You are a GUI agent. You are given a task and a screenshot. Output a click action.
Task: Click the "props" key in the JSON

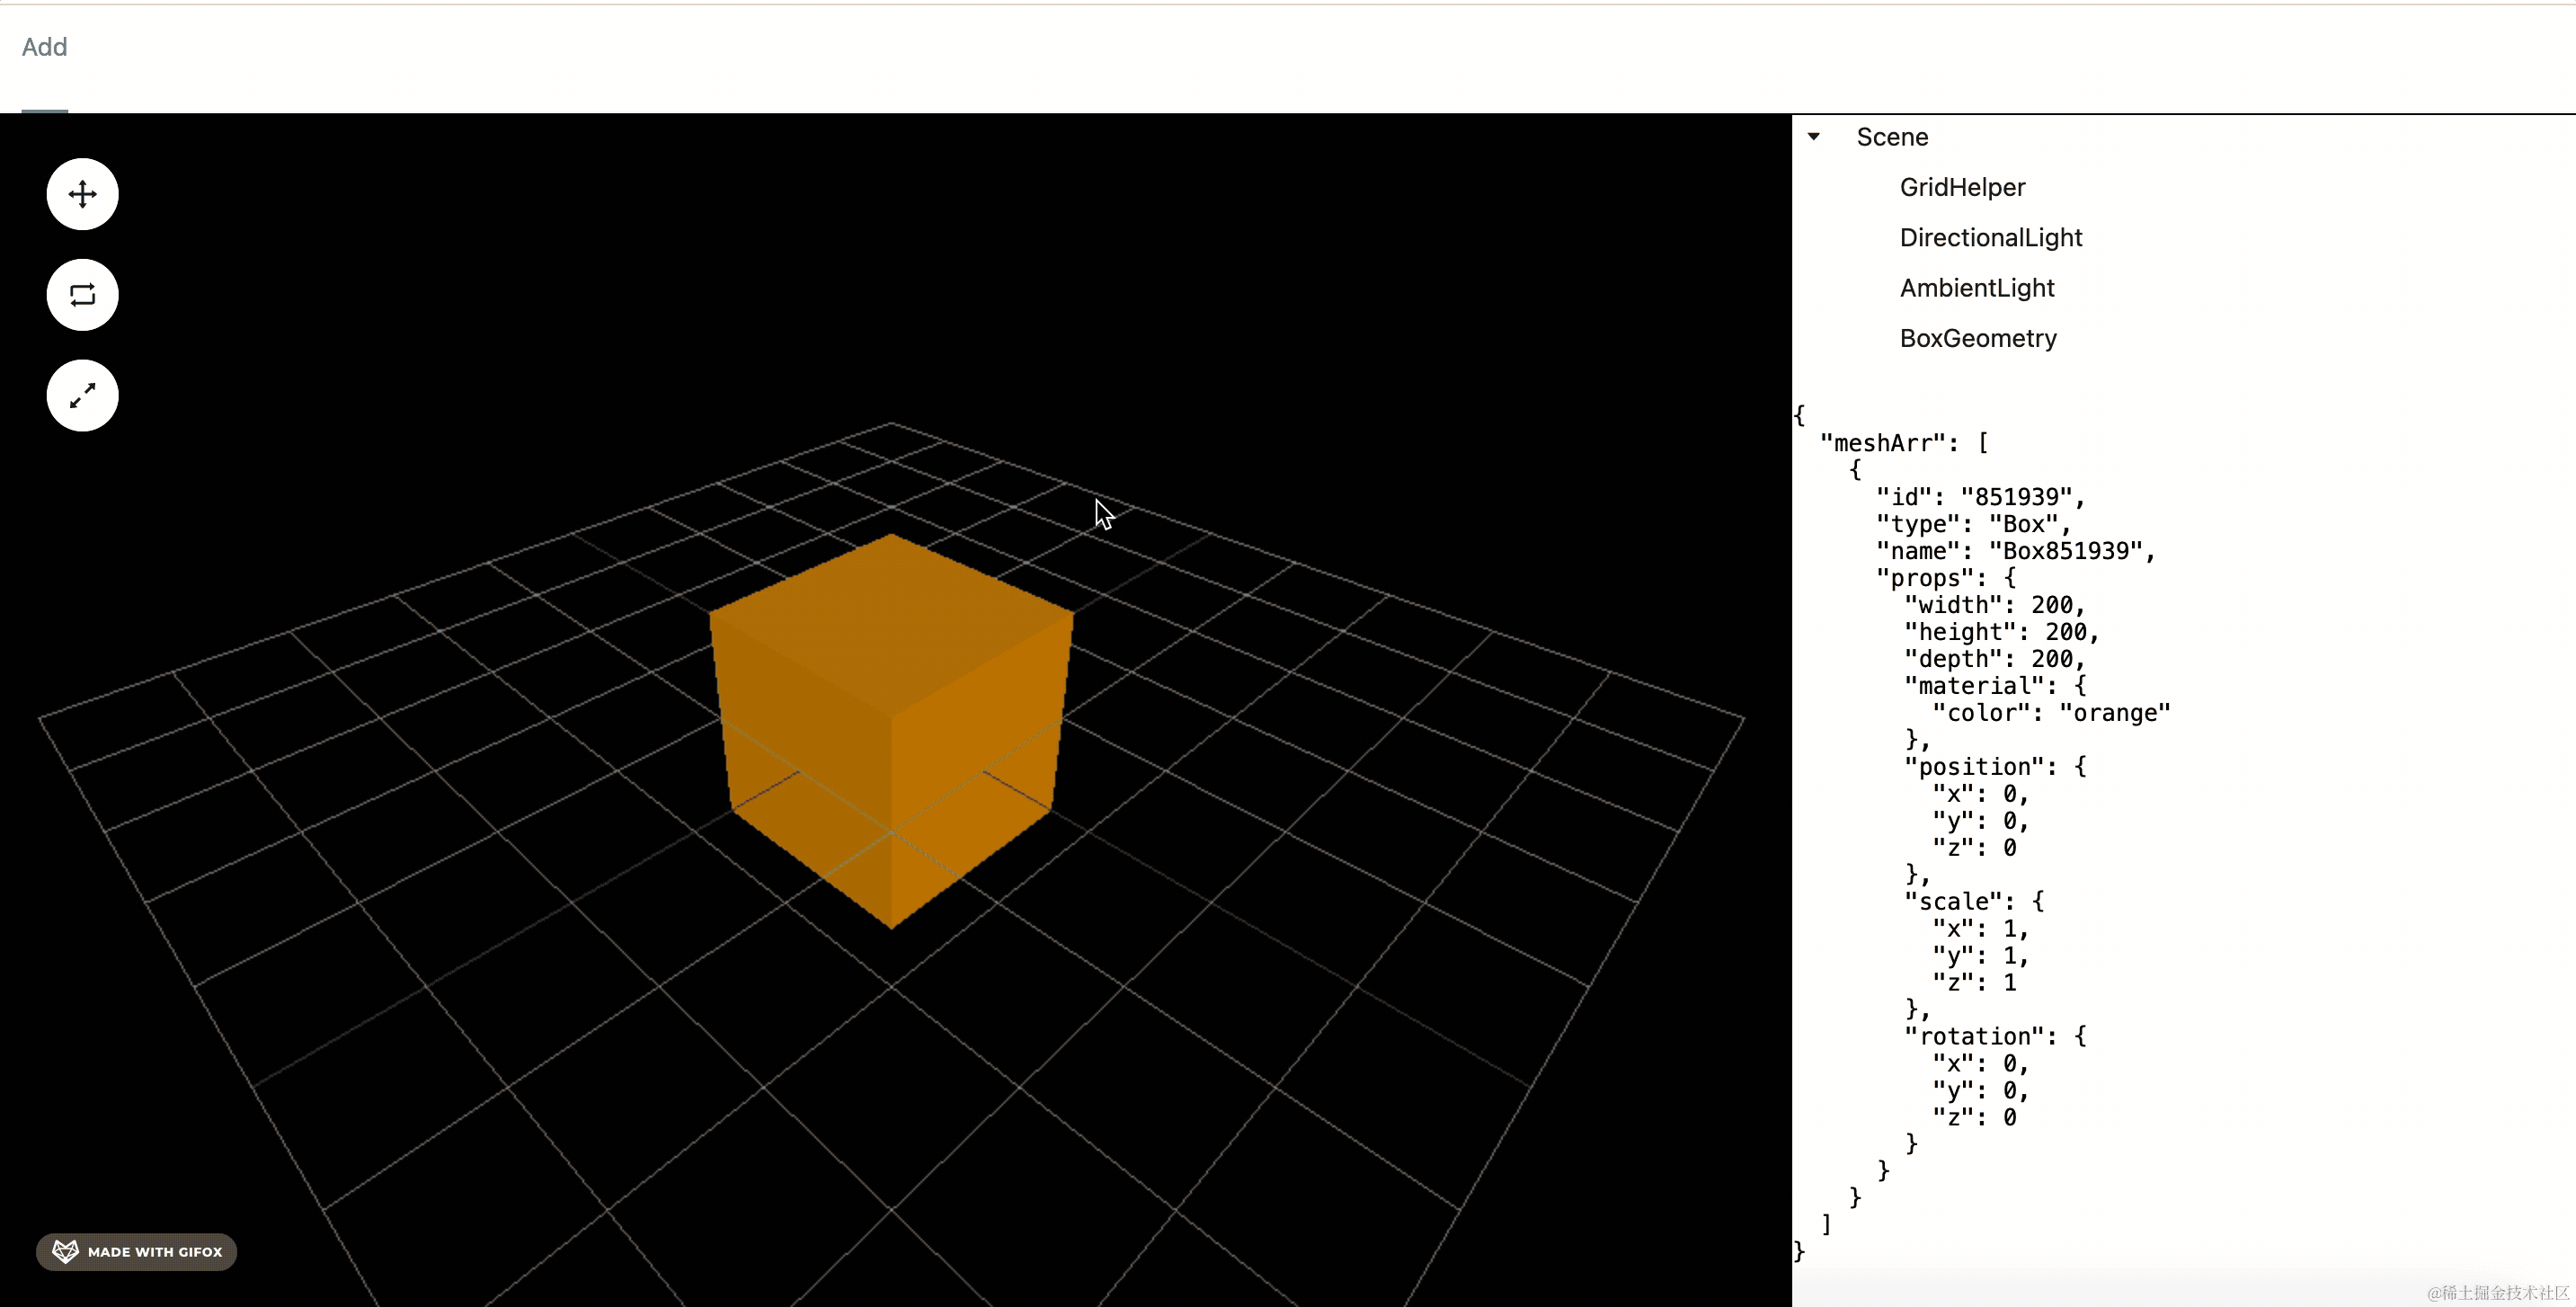[1925, 578]
